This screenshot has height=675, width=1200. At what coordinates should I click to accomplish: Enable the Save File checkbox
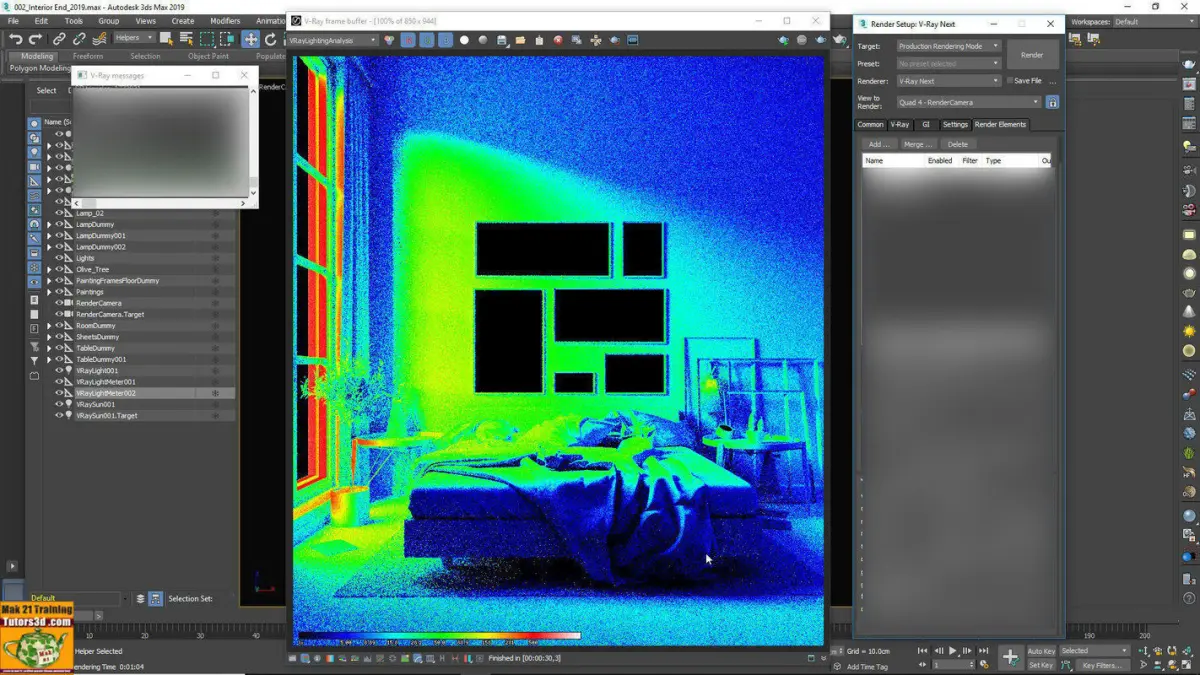pyautogui.click(x=1010, y=81)
